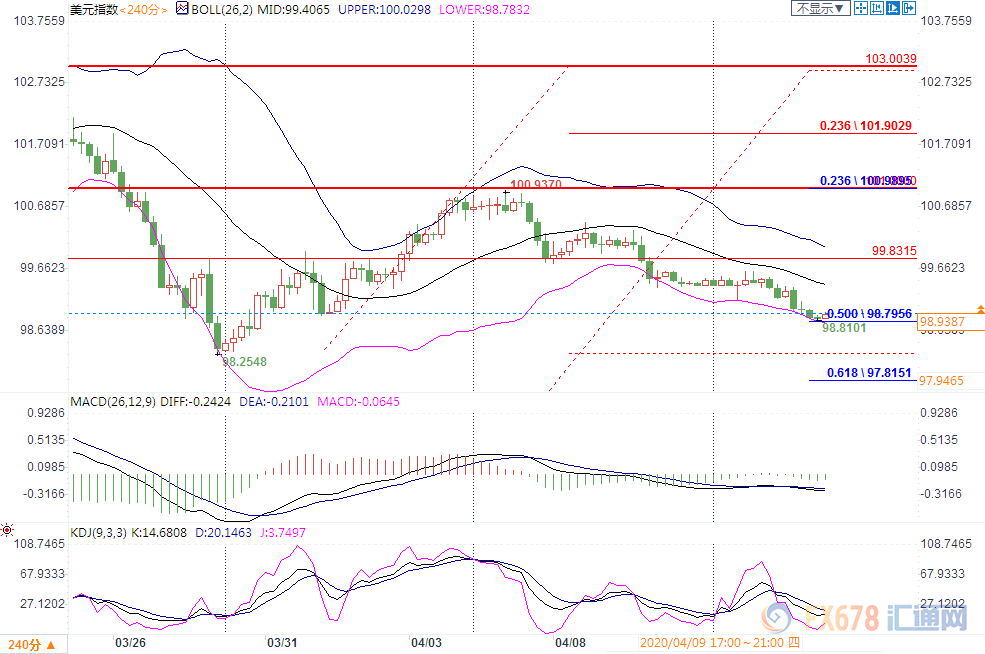
Task: Click the red gear icon beside KDJ
Action: pyautogui.click(x=7, y=529)
